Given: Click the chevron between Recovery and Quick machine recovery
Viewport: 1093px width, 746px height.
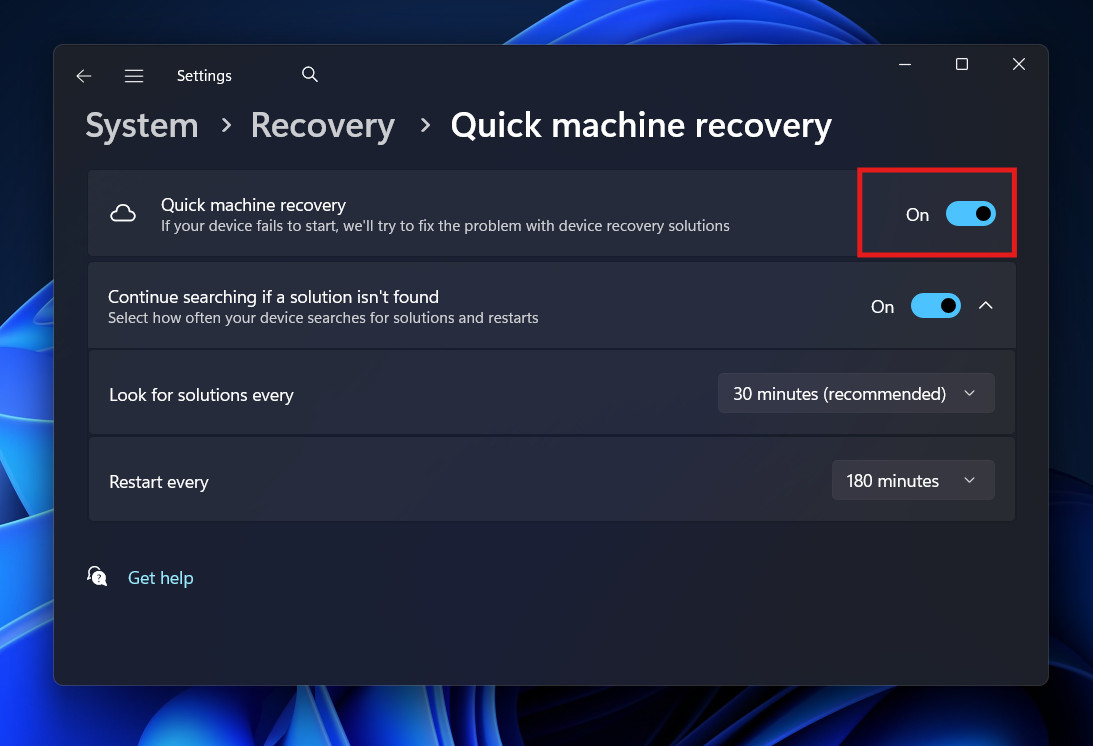Looking at the screenshot, I should tap(424, 126).
